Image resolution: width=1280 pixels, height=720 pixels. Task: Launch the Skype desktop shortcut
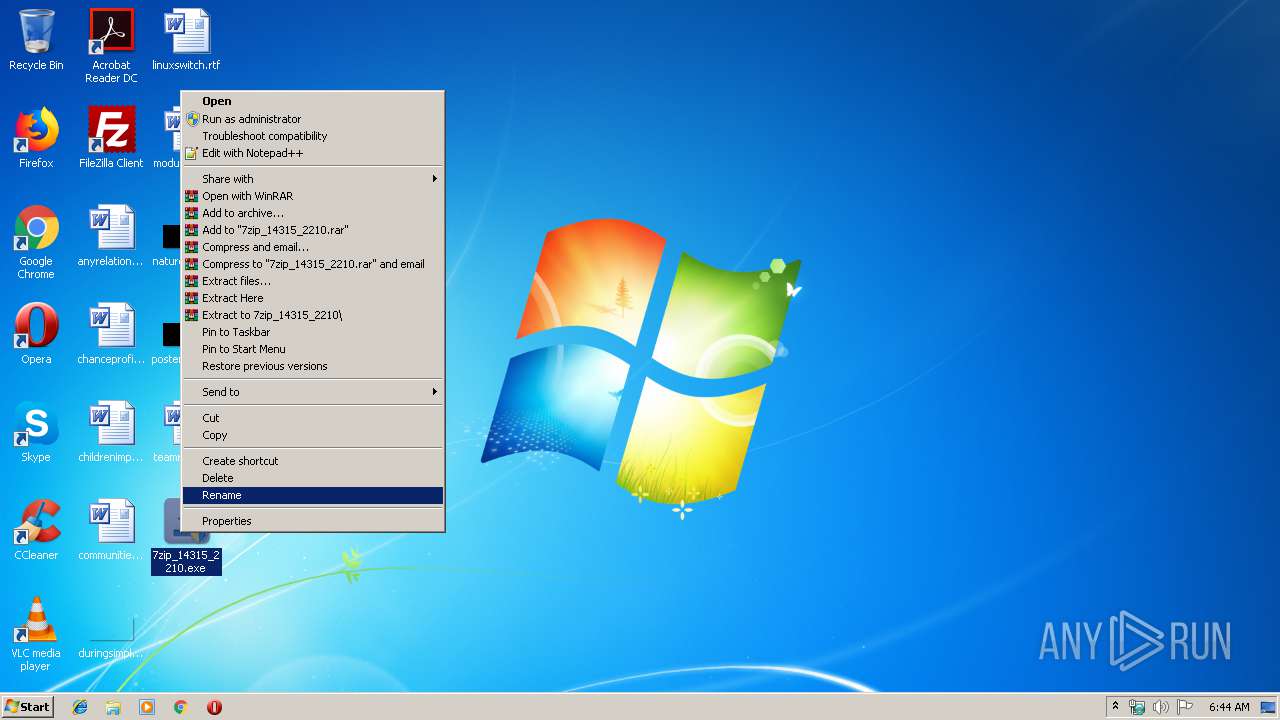tap(36, 432)
